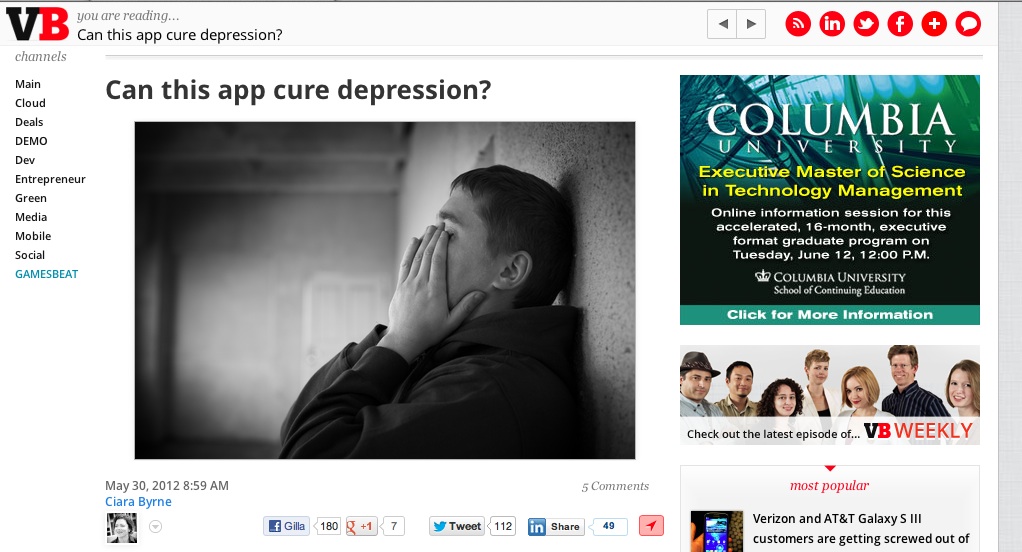Screen dimensions: 1022x552
Task: Select the Mobile channel
Action: click(x=33, y=236)
